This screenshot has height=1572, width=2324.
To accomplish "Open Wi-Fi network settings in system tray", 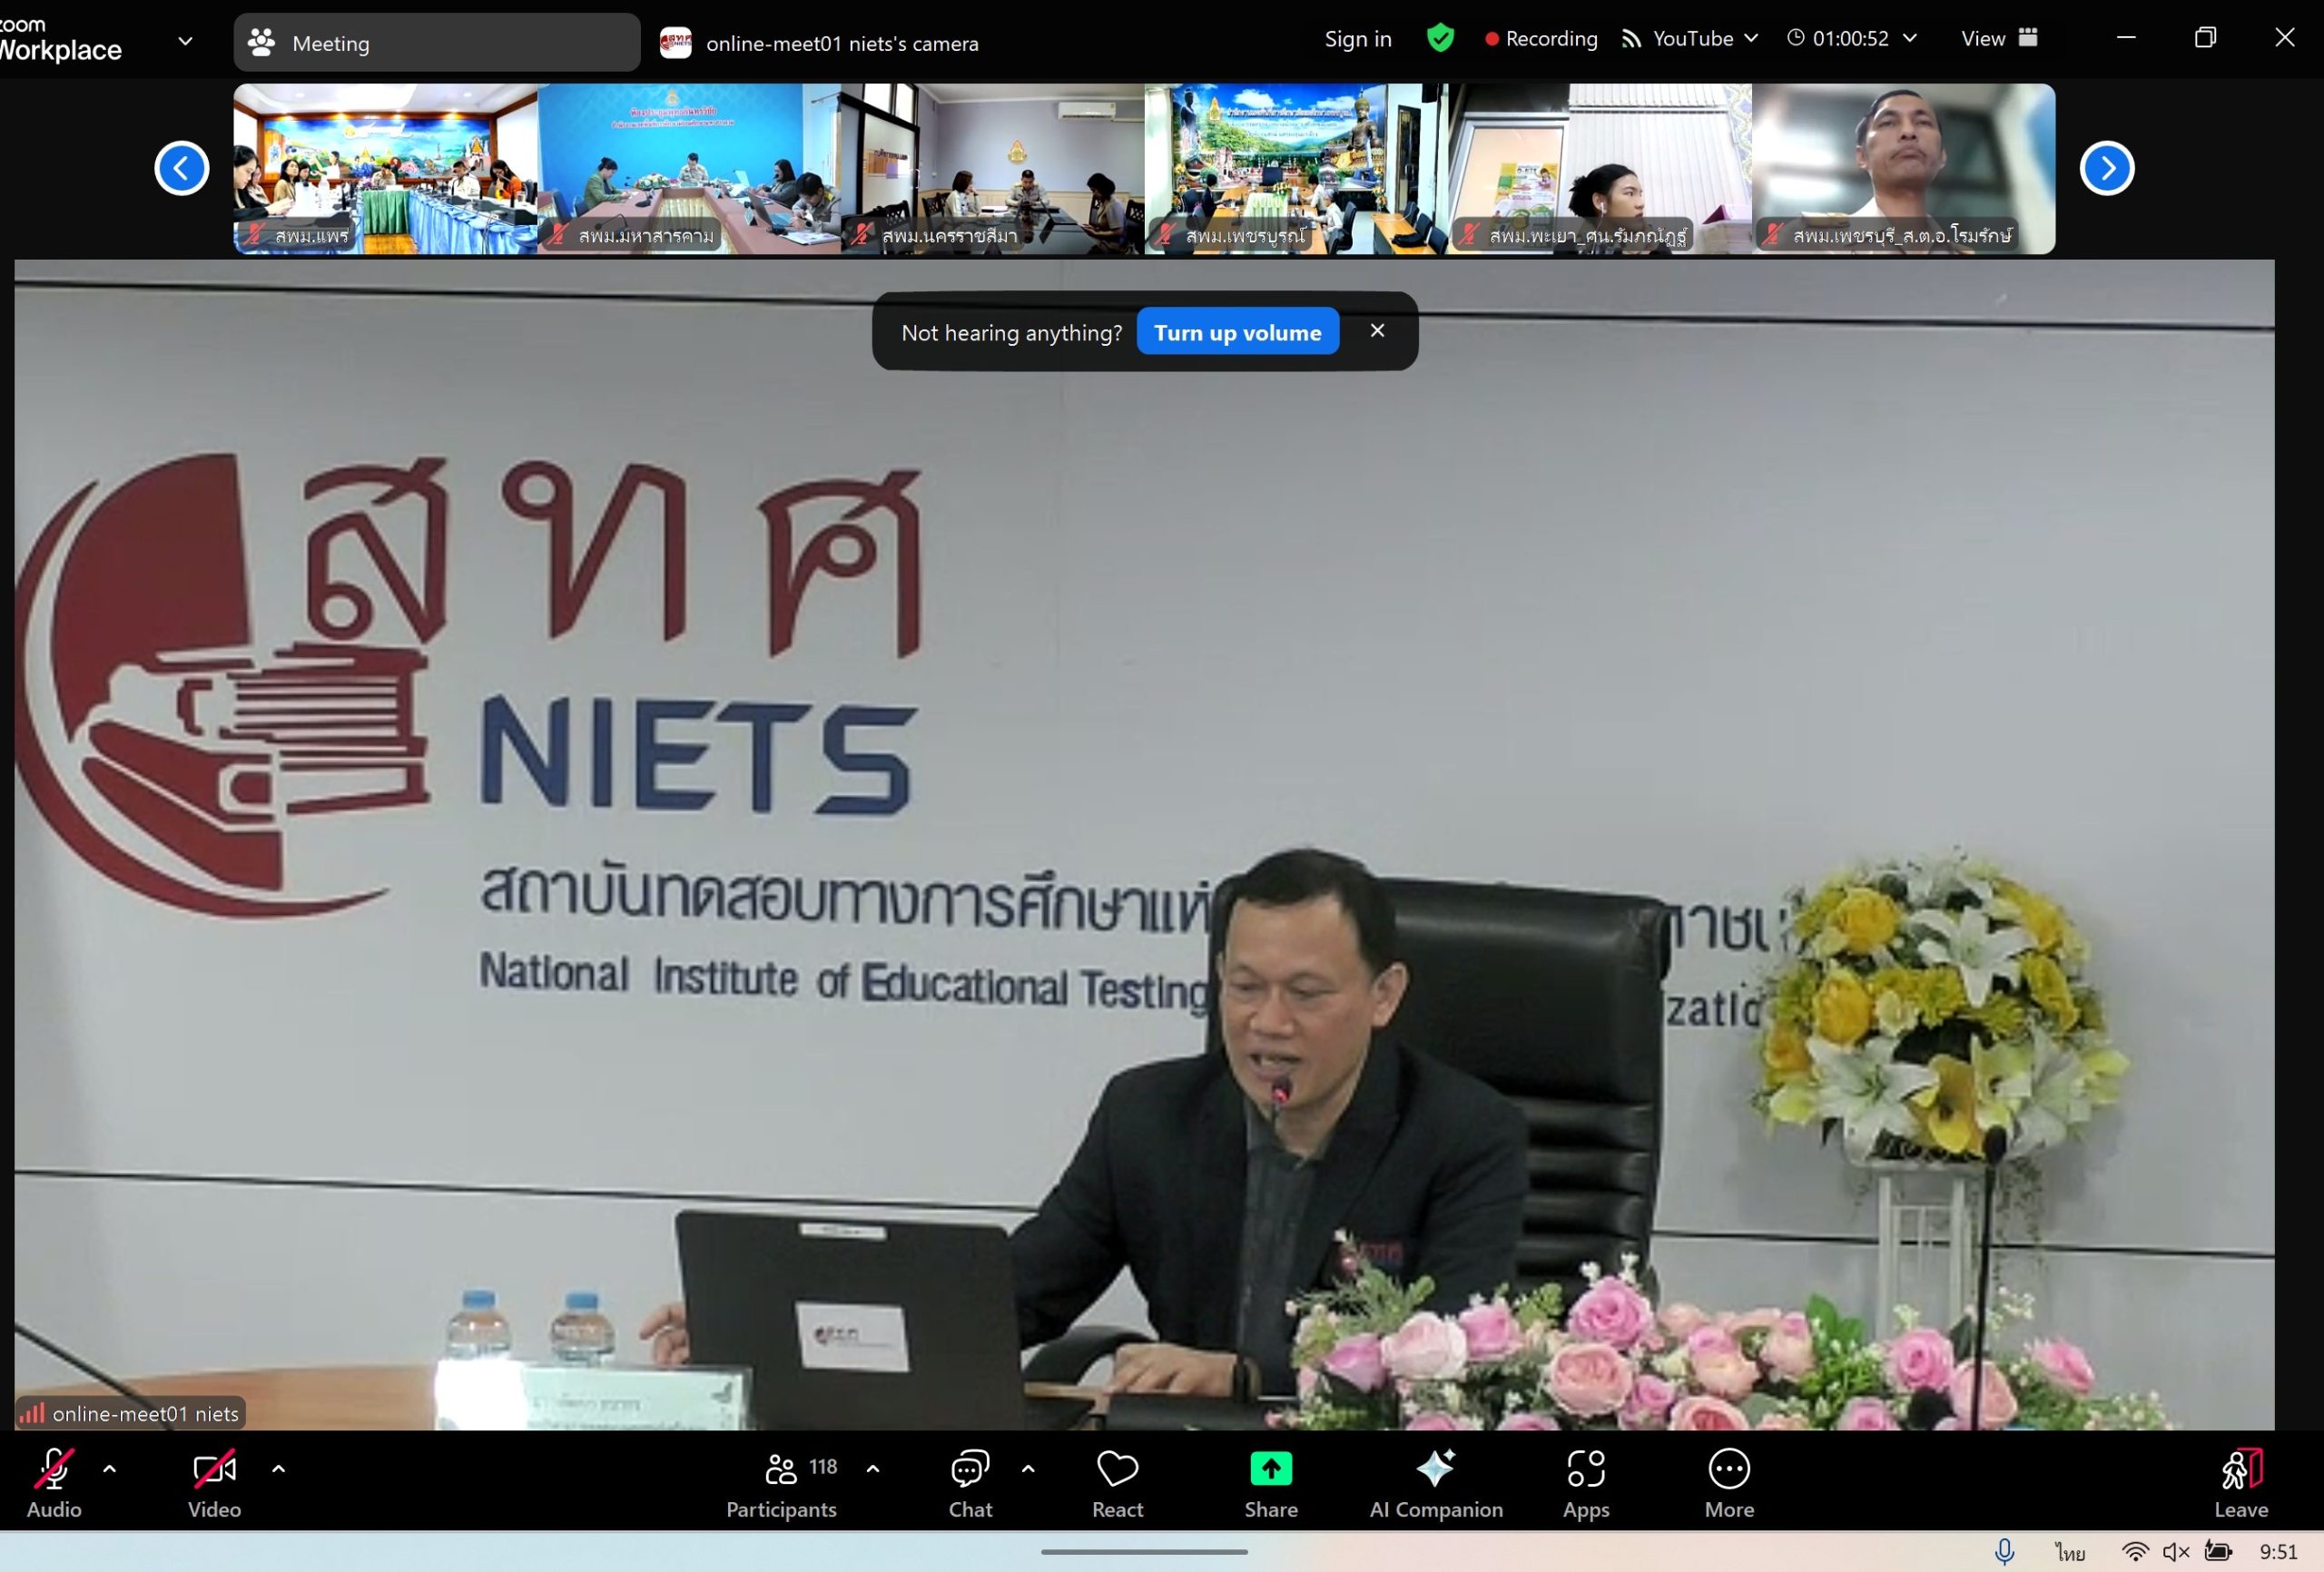I will click(x=2134, y=1552).
